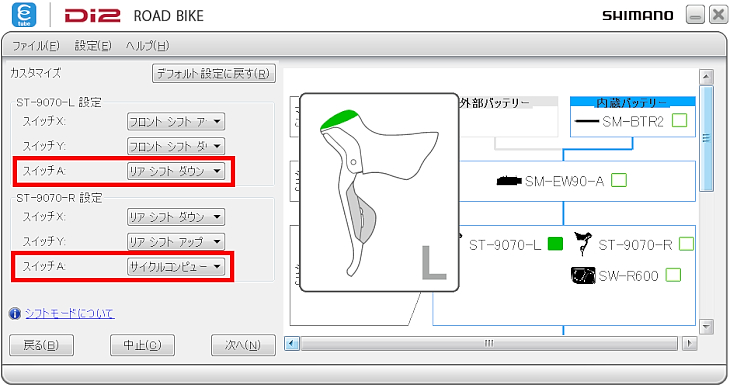Click デフォルト設定に戻す button

point(214,74)
